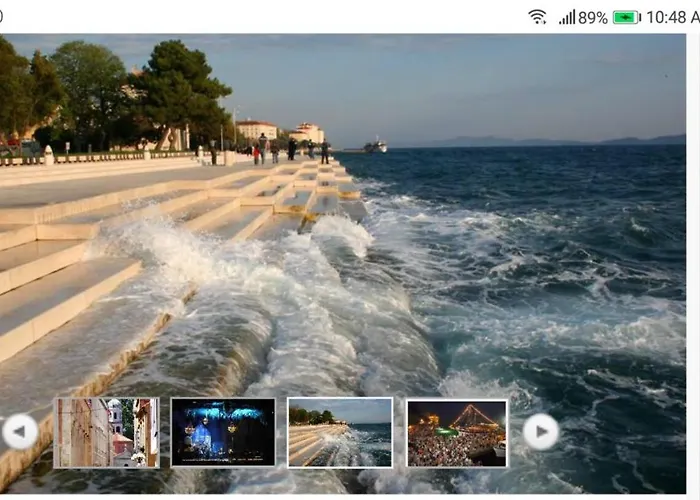Tap the cellular signal bars icon
The height and width of the screenshot is (500, 700).
[567, 17]
